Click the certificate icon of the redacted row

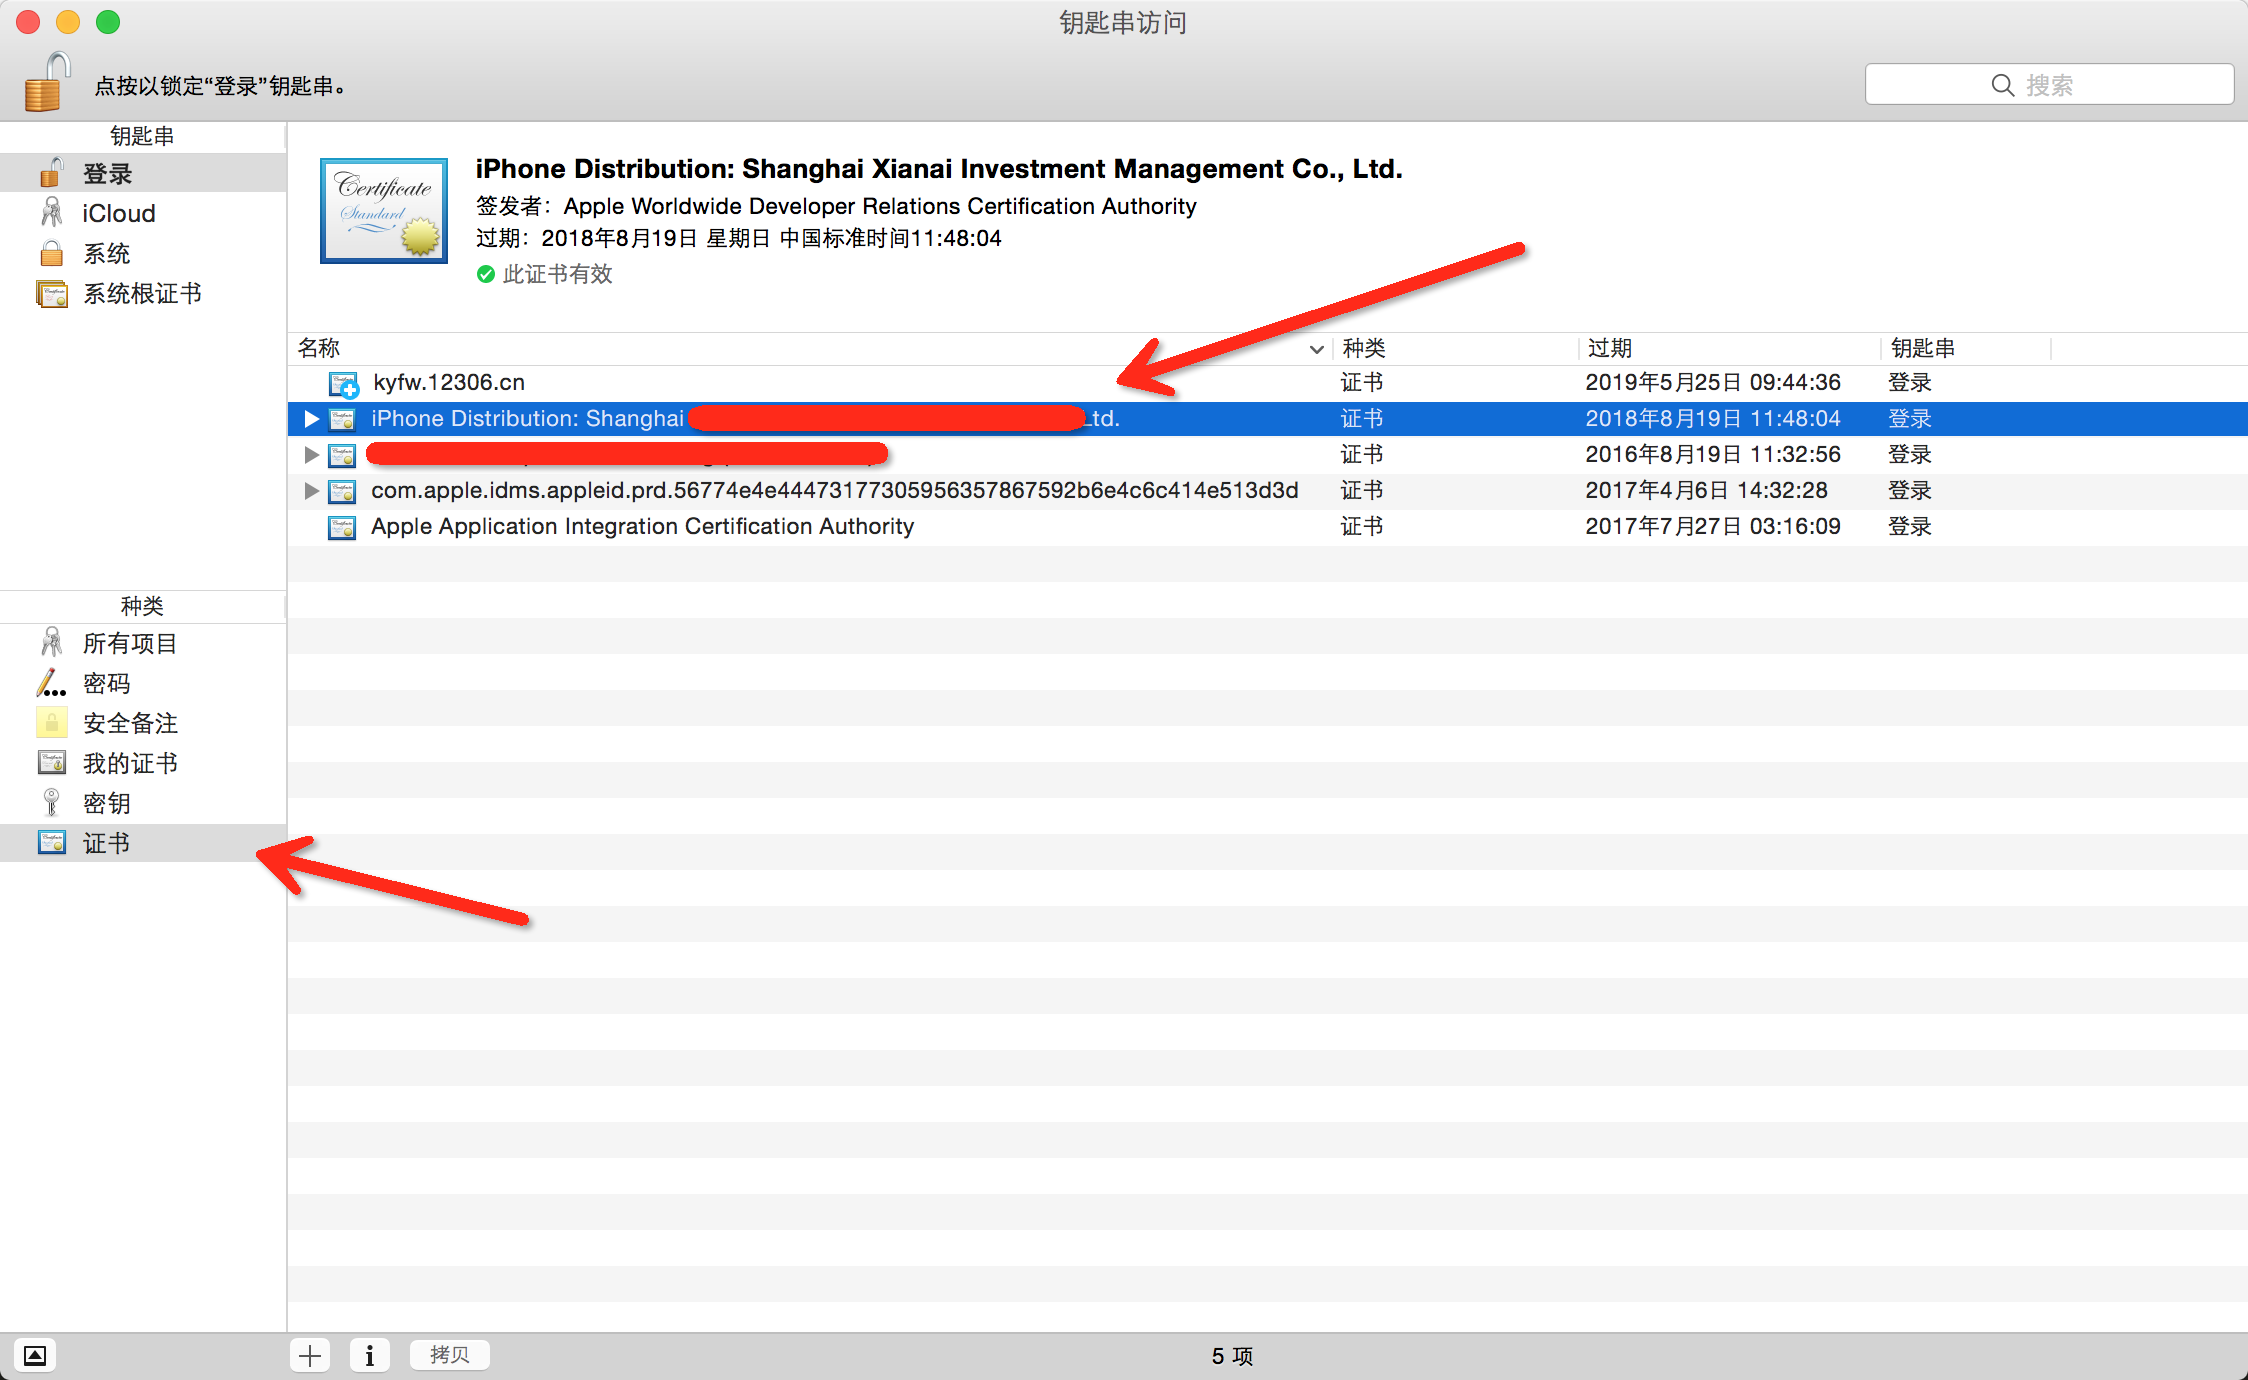point(342,455)
